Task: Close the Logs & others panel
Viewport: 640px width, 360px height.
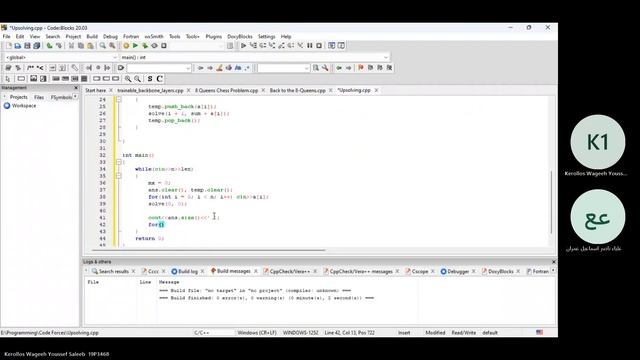Action: click(554, 262)
